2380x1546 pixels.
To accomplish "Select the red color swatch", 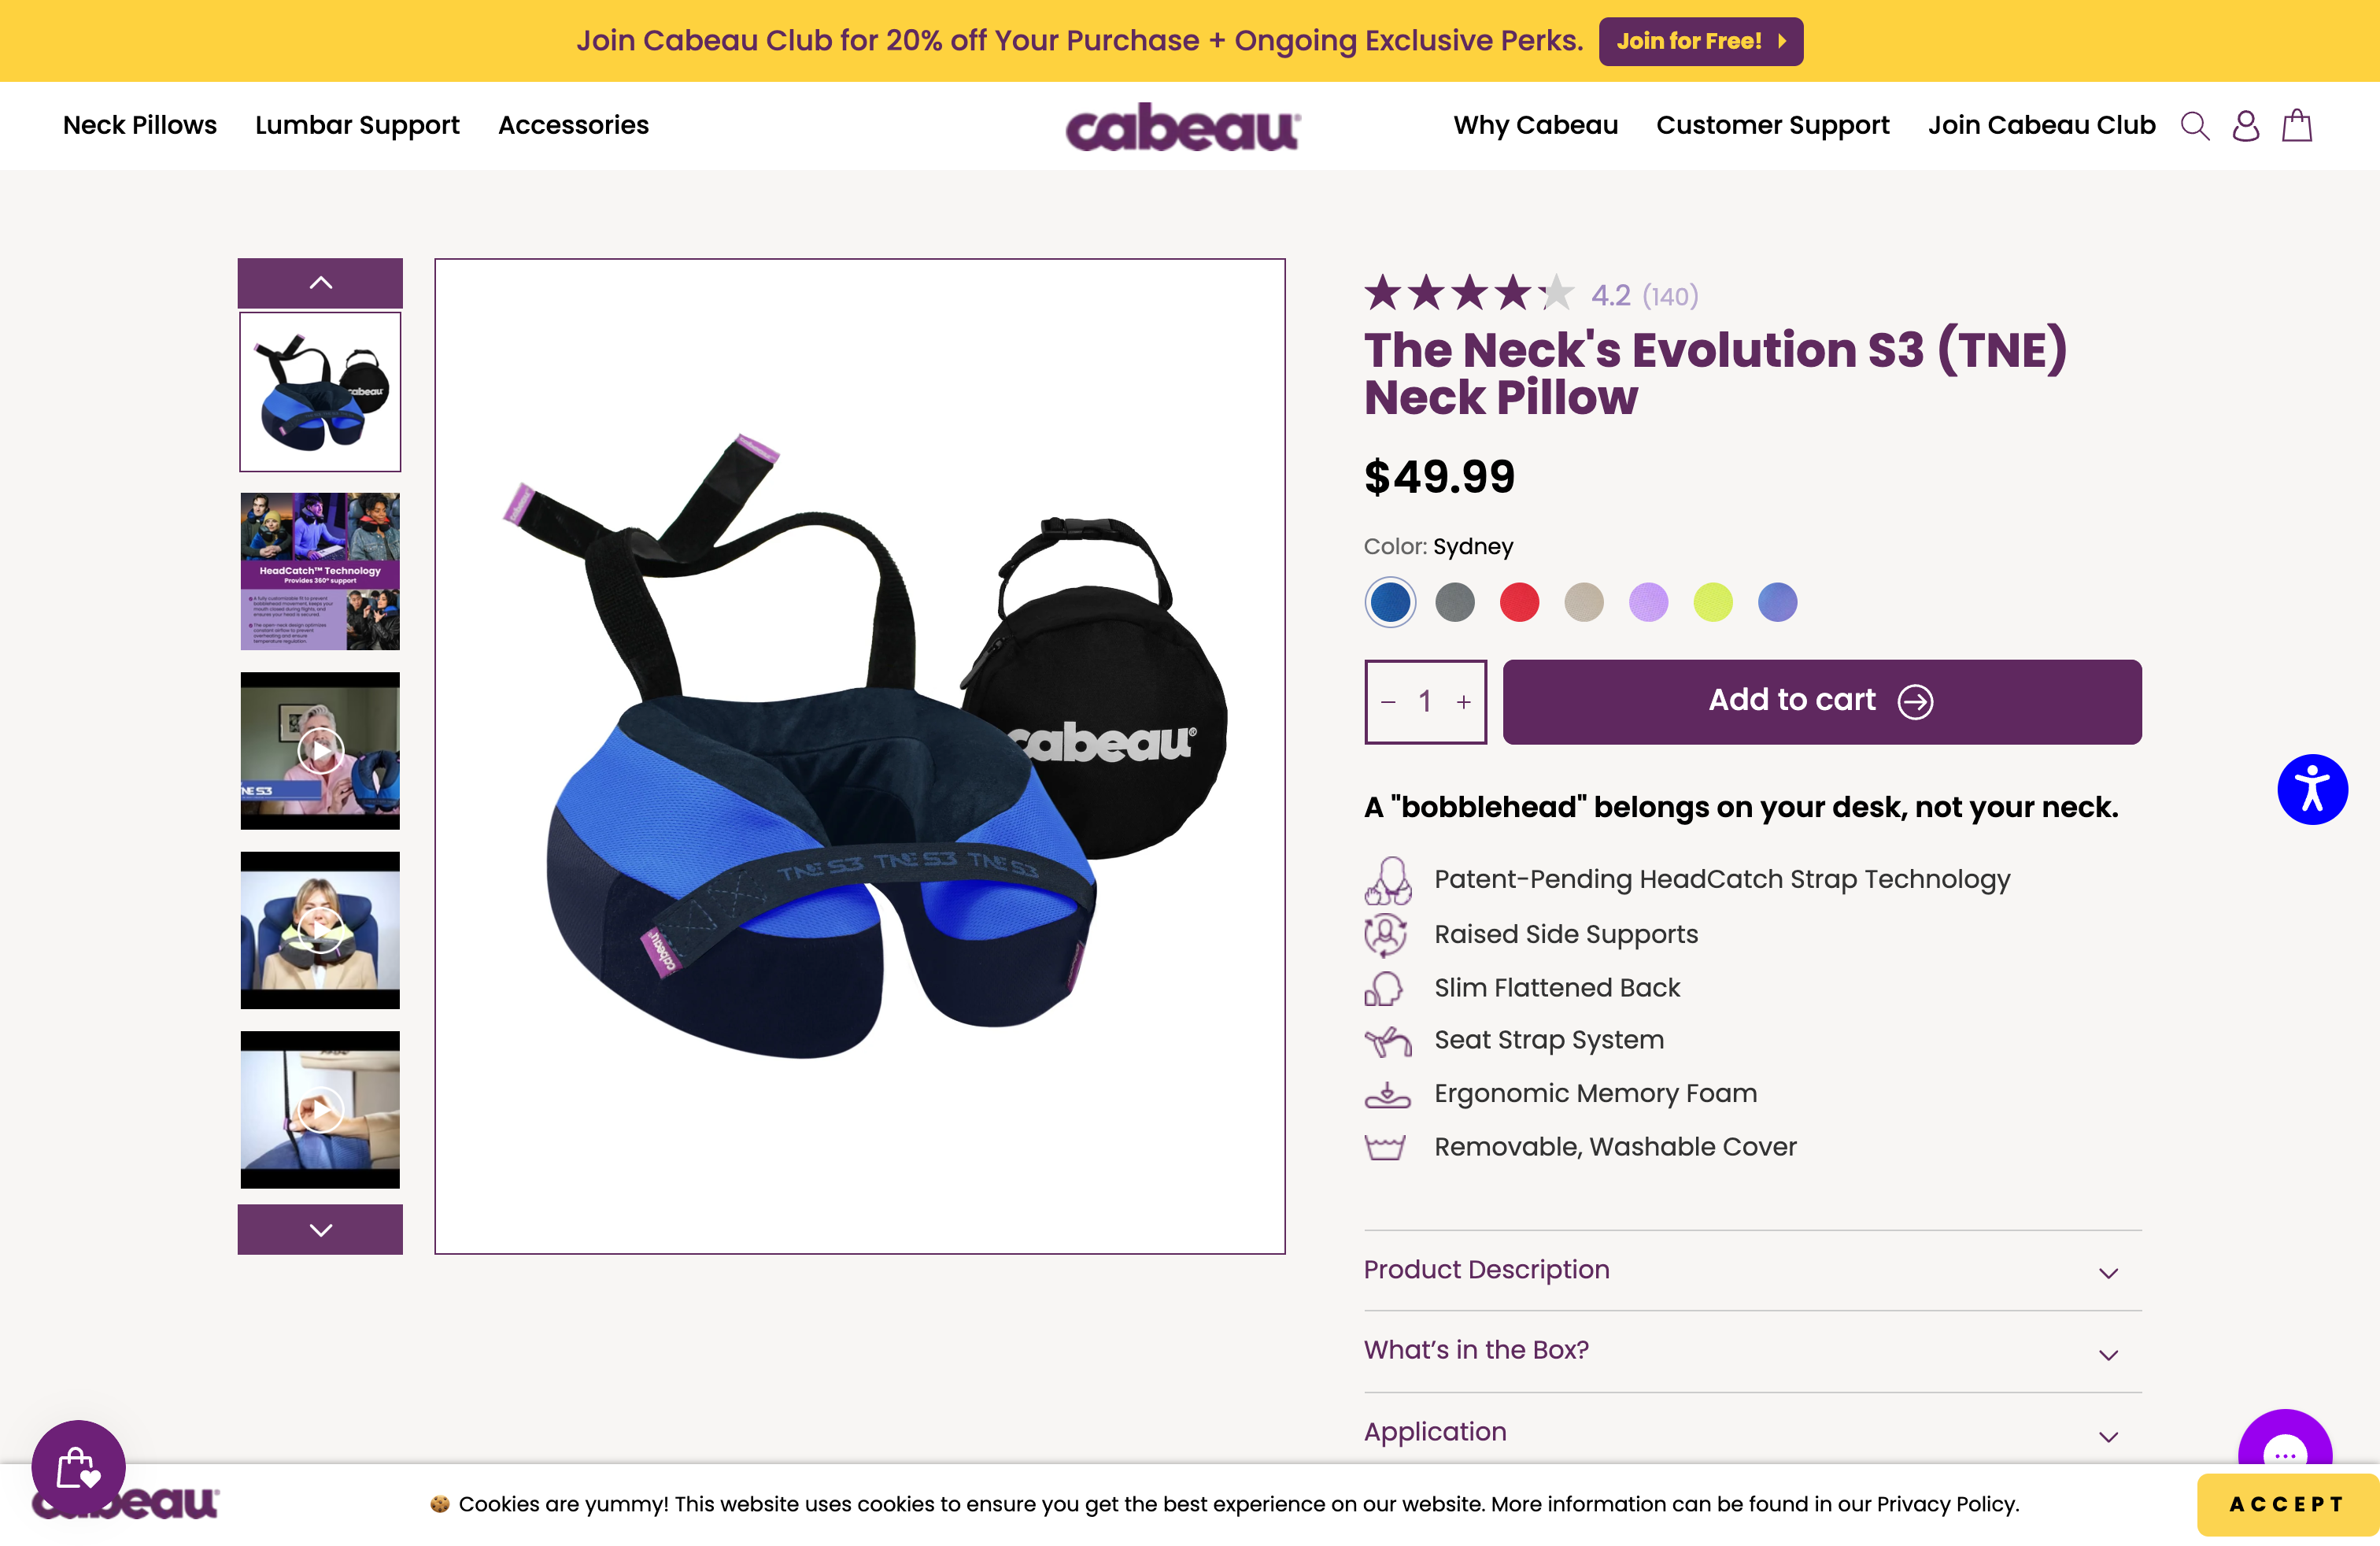I will click(x=1519, y=603).
